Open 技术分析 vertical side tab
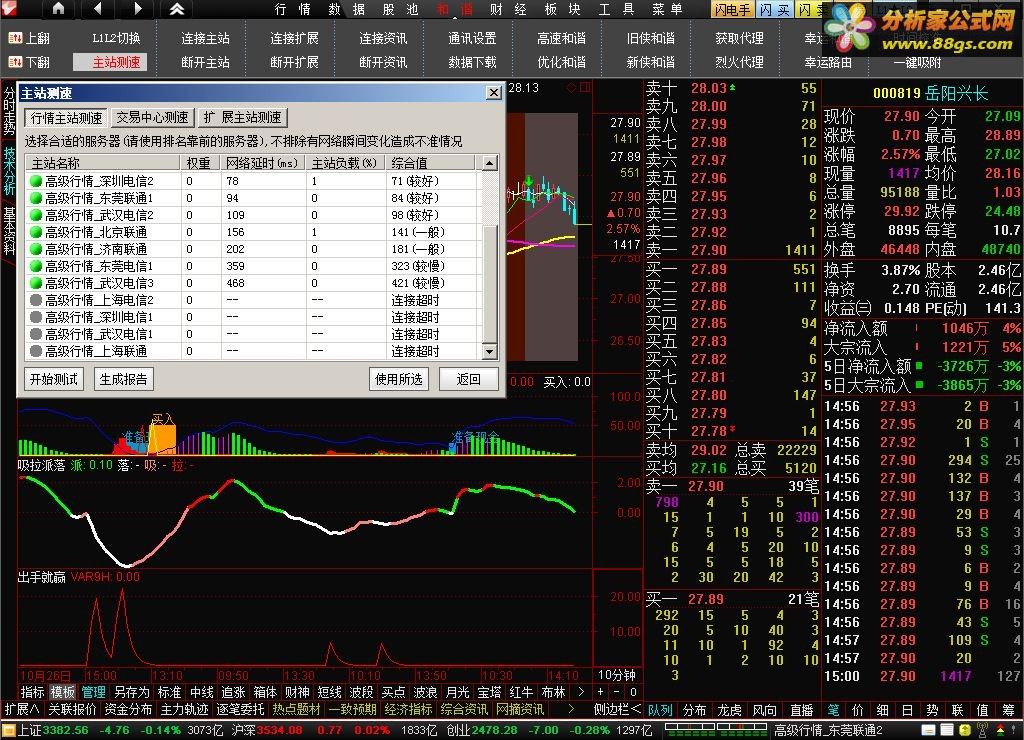1024x740 pixels. pyautogui.click(x=8, y=171)
